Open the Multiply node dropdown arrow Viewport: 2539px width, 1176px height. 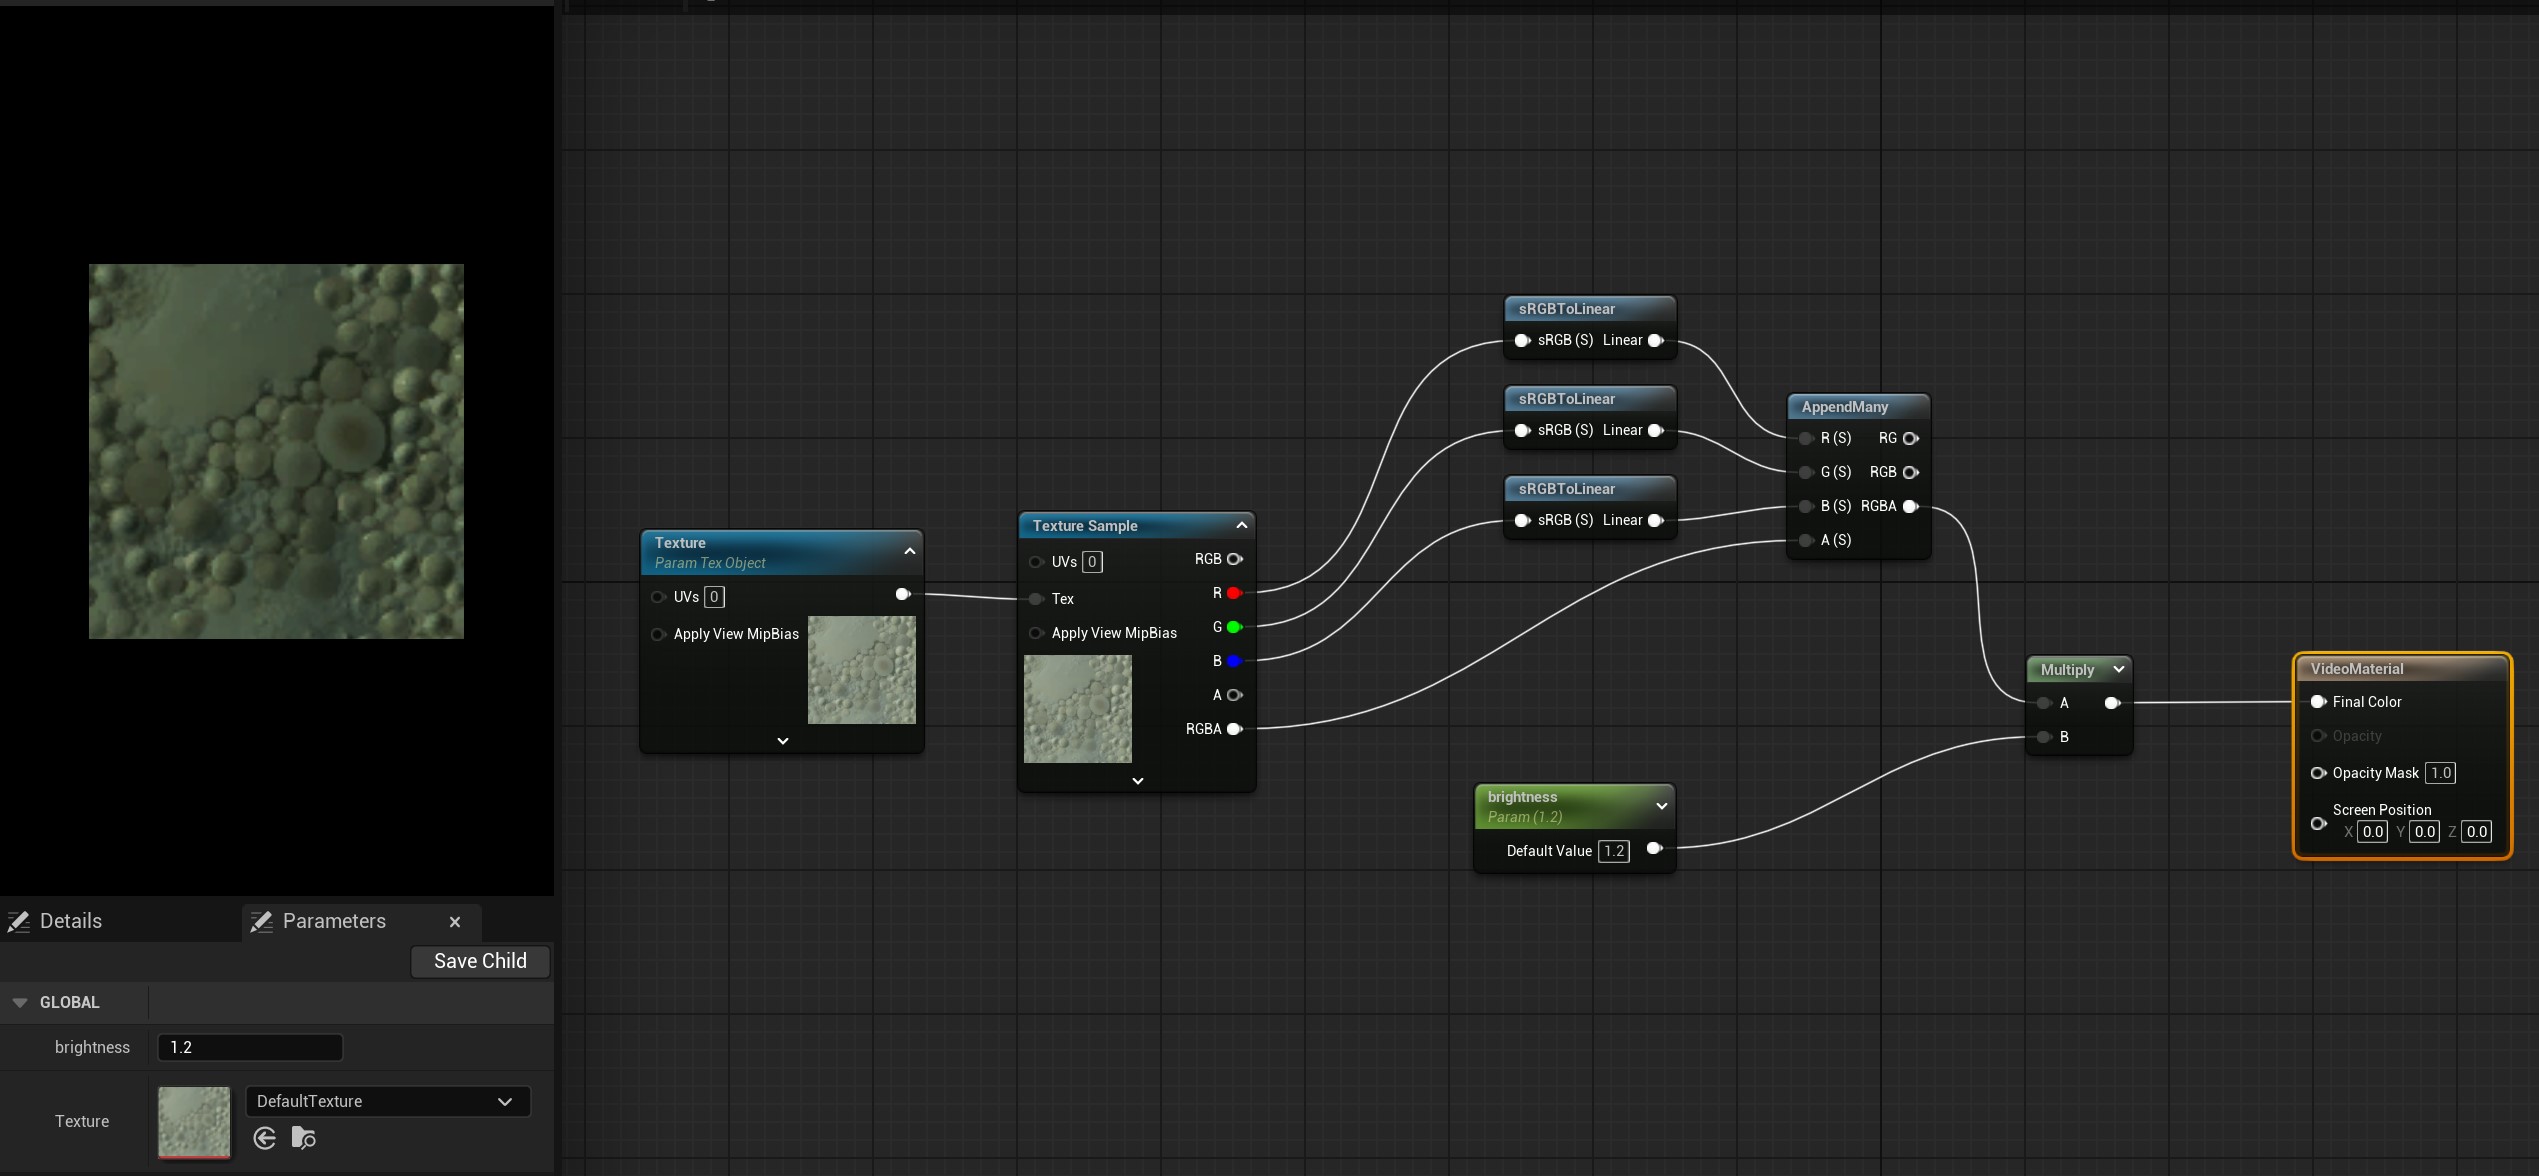(x=2118, y=669)
